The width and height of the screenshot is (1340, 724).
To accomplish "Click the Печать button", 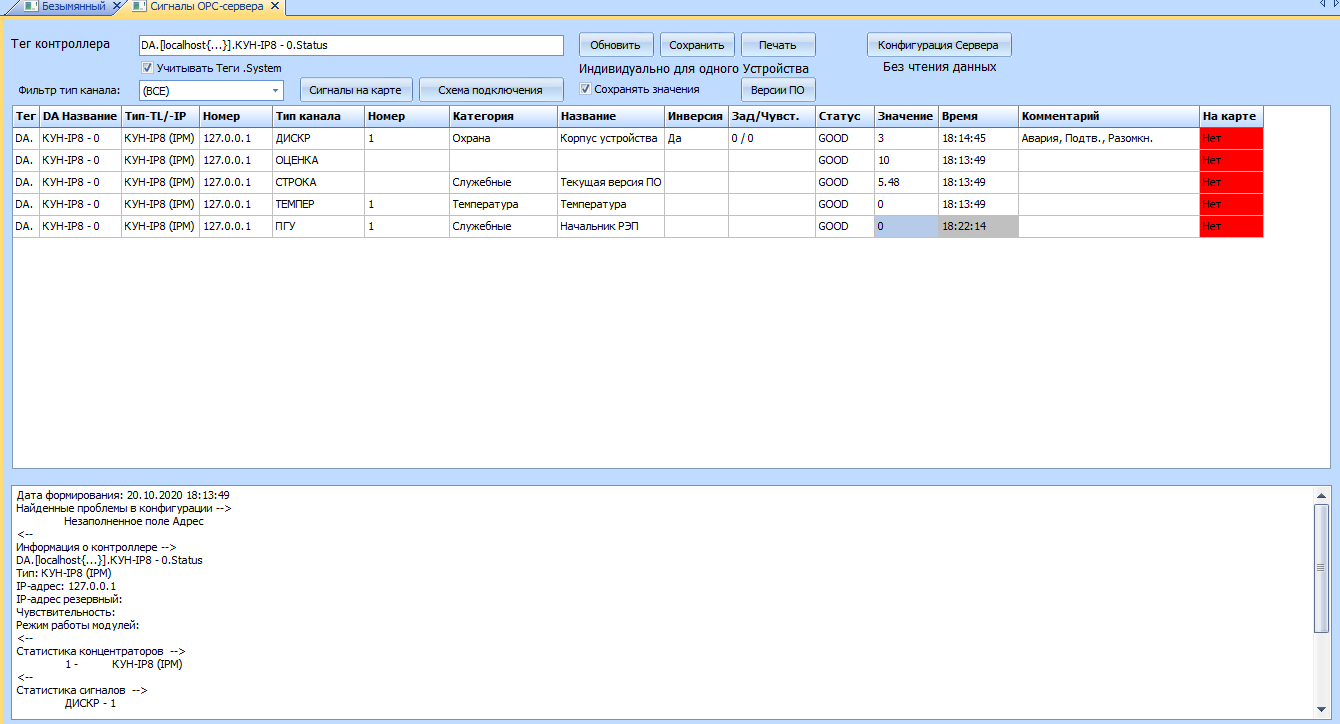I will click(777, 45).
